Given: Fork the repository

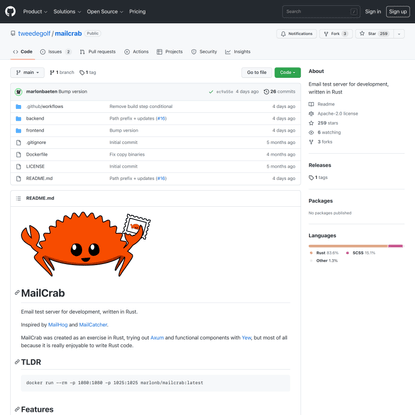Looking at the screenshot, I should (x=336, y=34).
